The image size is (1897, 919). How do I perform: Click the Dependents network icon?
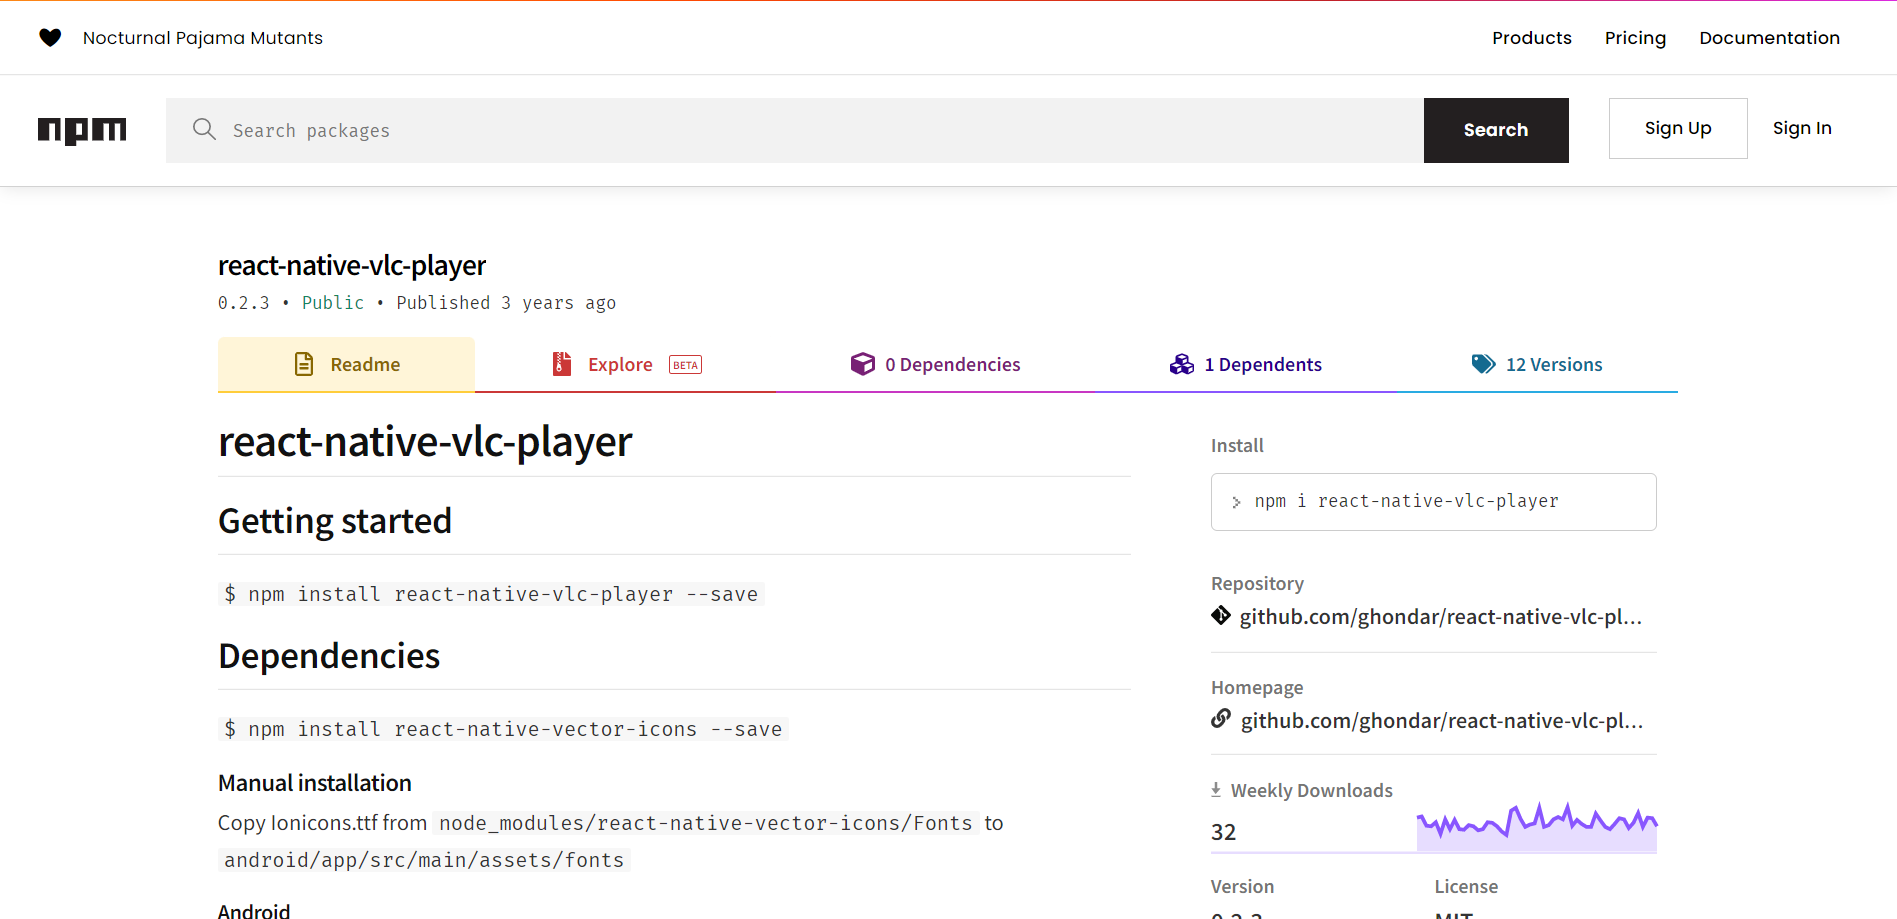pos(1182,363)
